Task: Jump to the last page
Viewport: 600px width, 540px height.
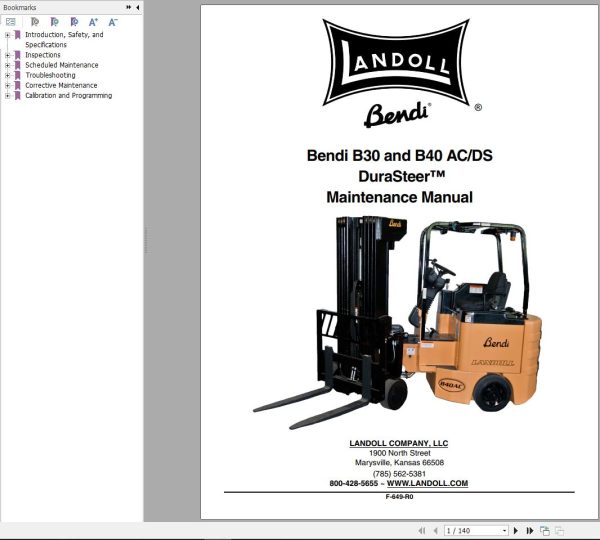Action: point(530,531)
